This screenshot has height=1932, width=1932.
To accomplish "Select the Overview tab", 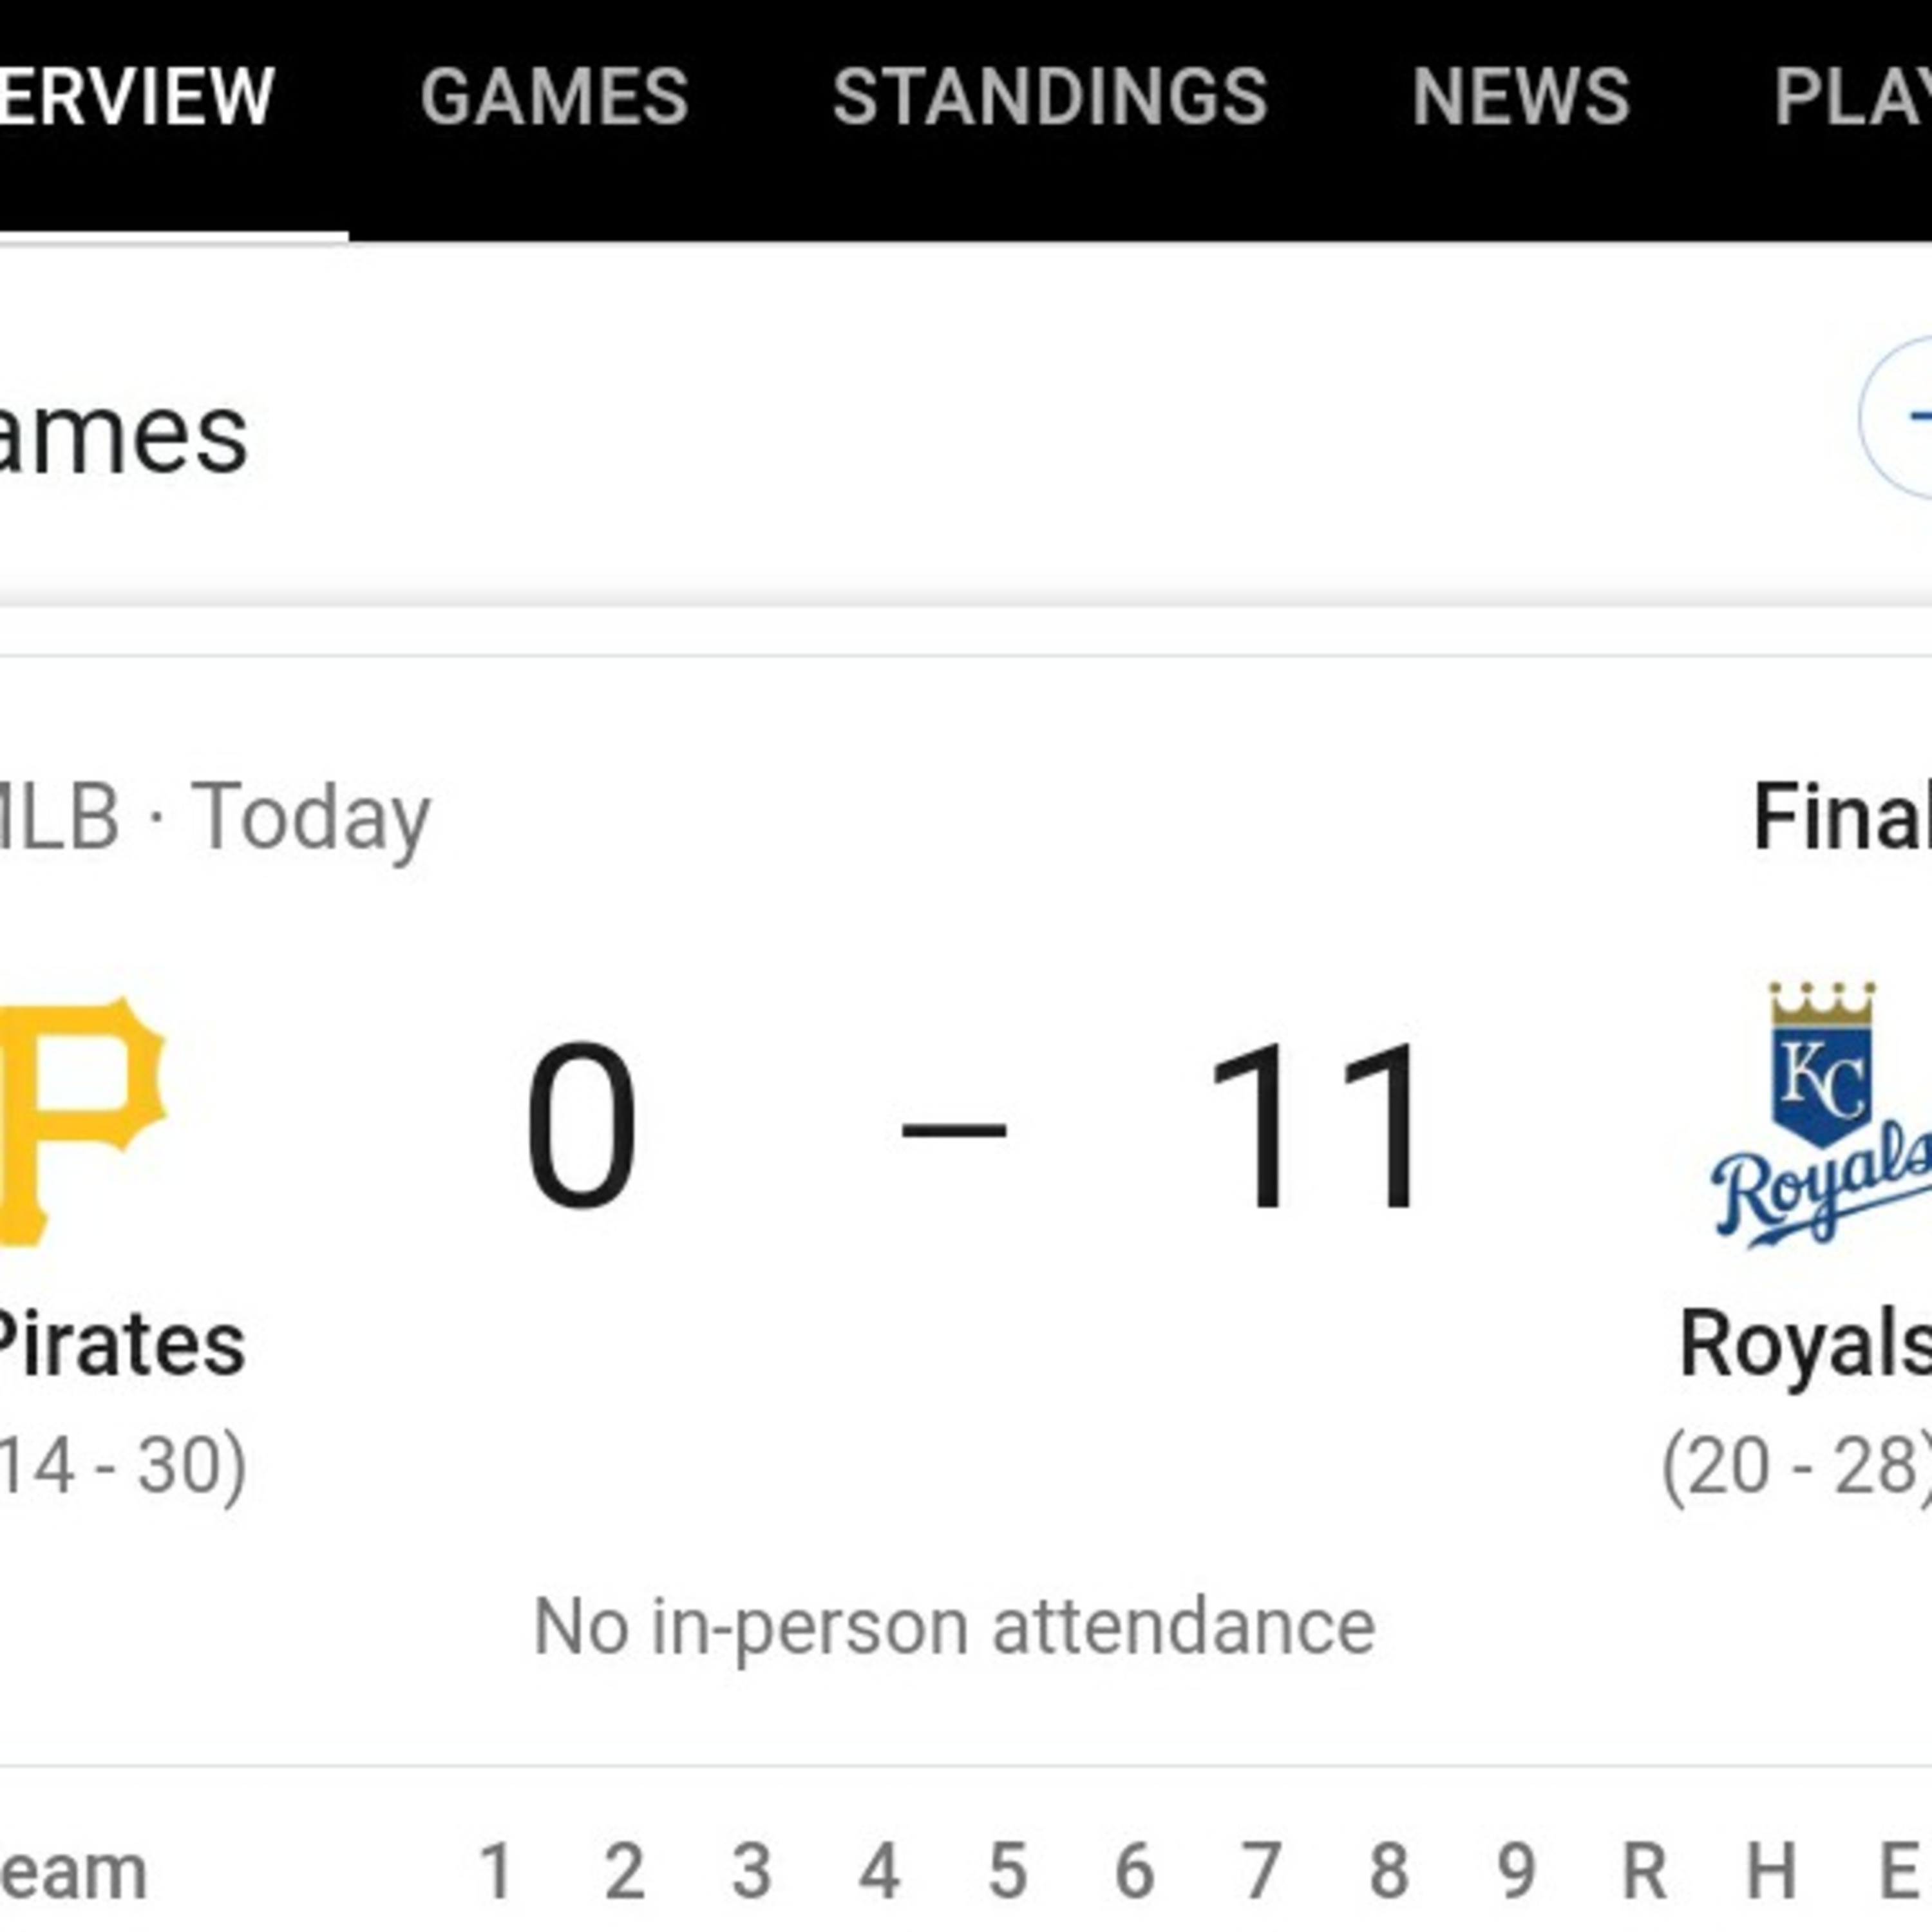I will click(137, 97).
